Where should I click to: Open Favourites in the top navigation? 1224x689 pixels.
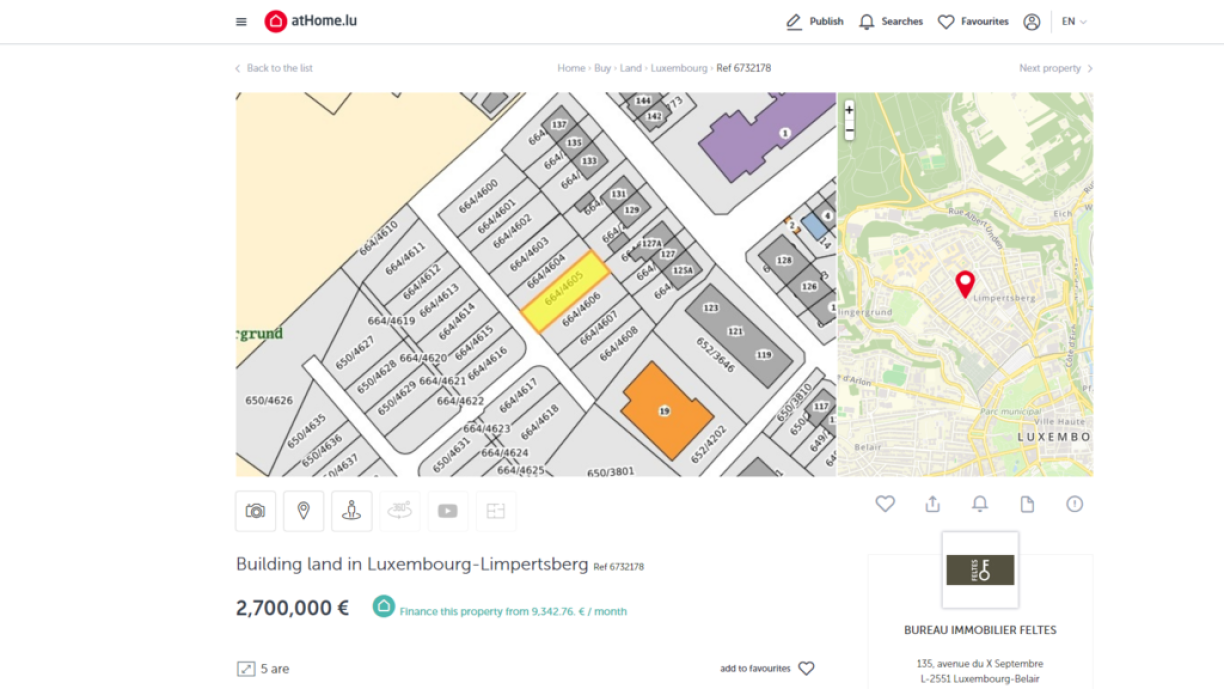[x=973, y=22]
